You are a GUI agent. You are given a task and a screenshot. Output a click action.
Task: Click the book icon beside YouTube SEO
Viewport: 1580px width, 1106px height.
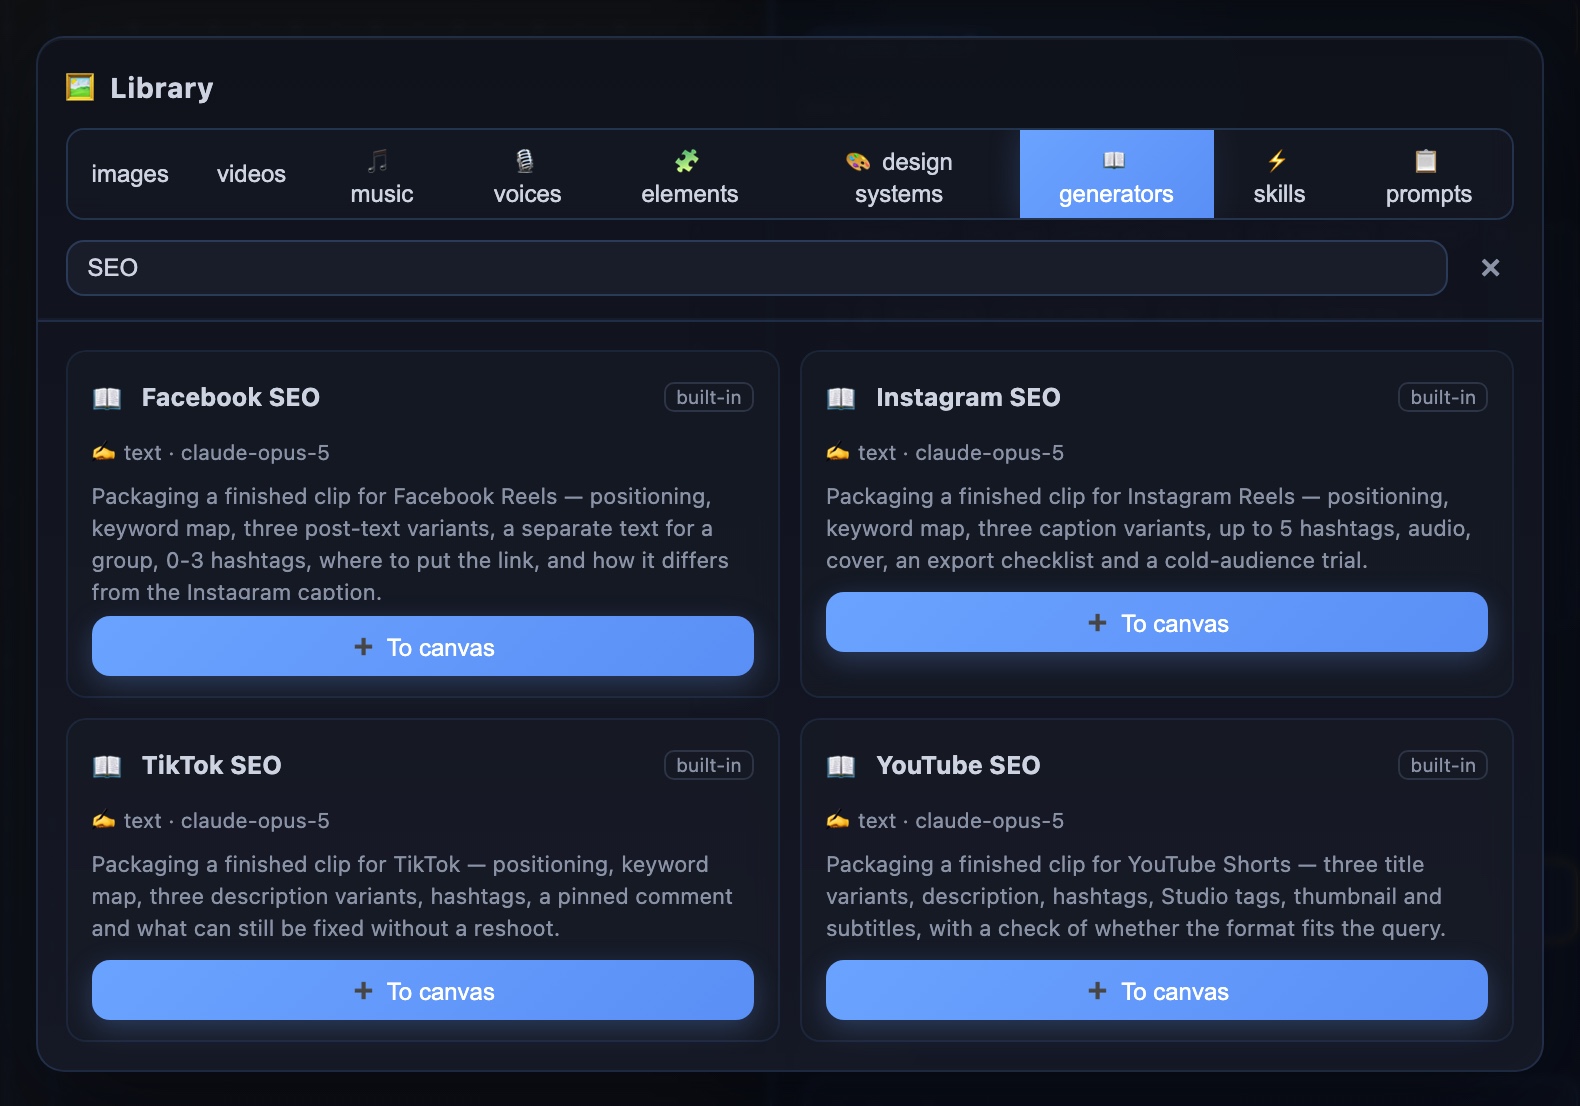(841, 766)
